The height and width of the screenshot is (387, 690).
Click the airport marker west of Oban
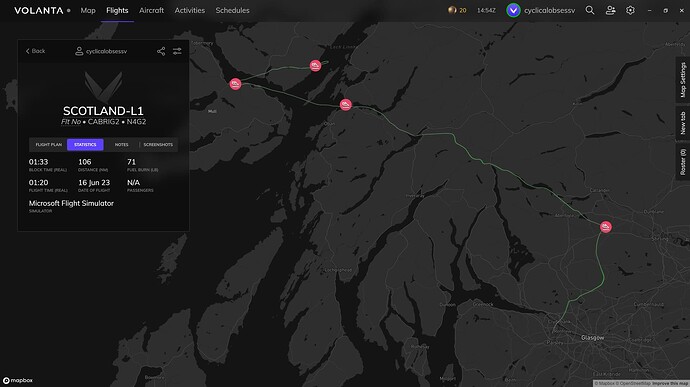pos(345,104)
